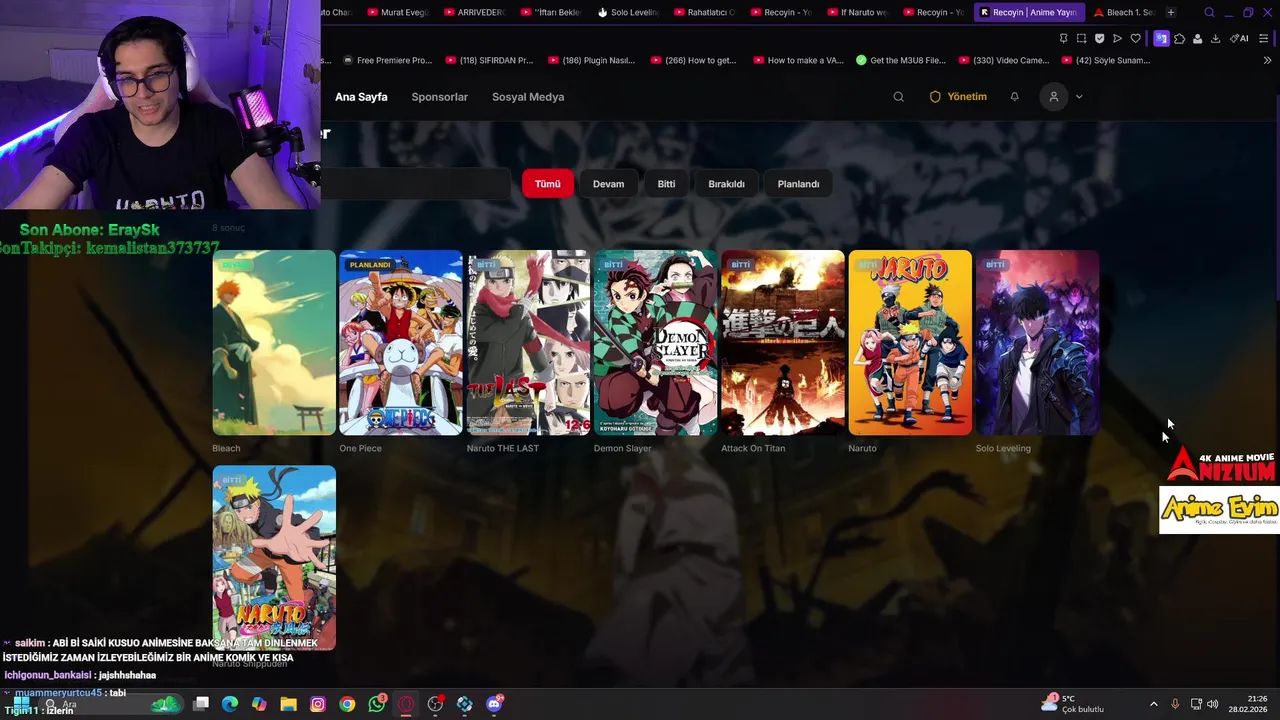This screenshot has height=720, width=1280.
Task: Select the Tümü filter
Action: [547, 184]
